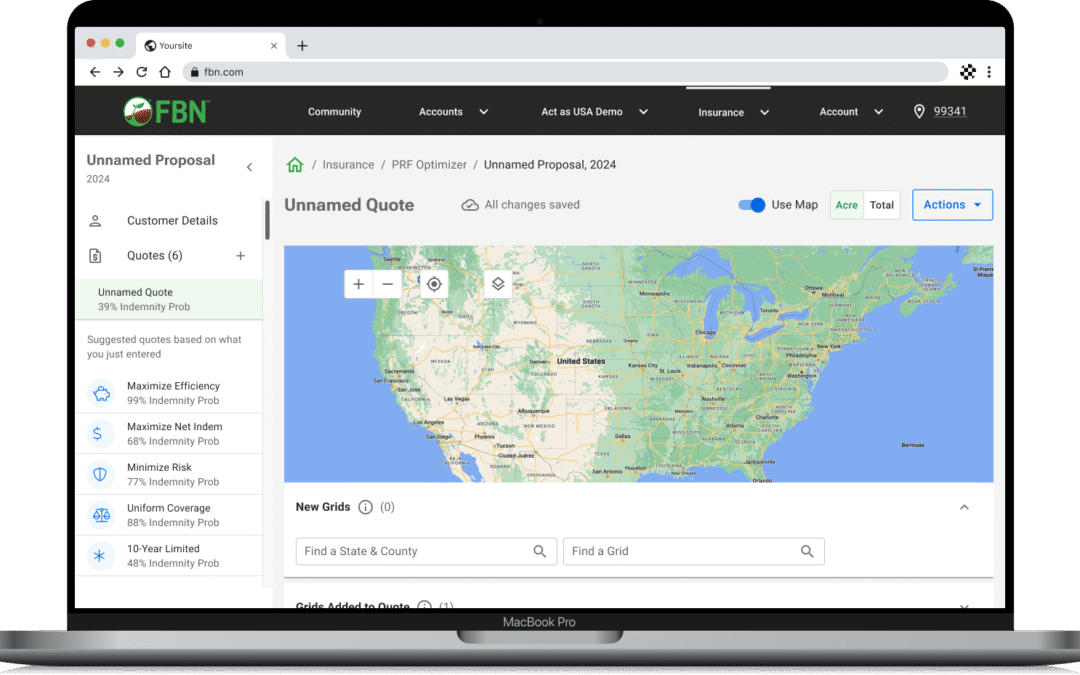Open the Actions dropdown
The height and width of the screenshot is (675, 1080).
(x=952, y=205)
